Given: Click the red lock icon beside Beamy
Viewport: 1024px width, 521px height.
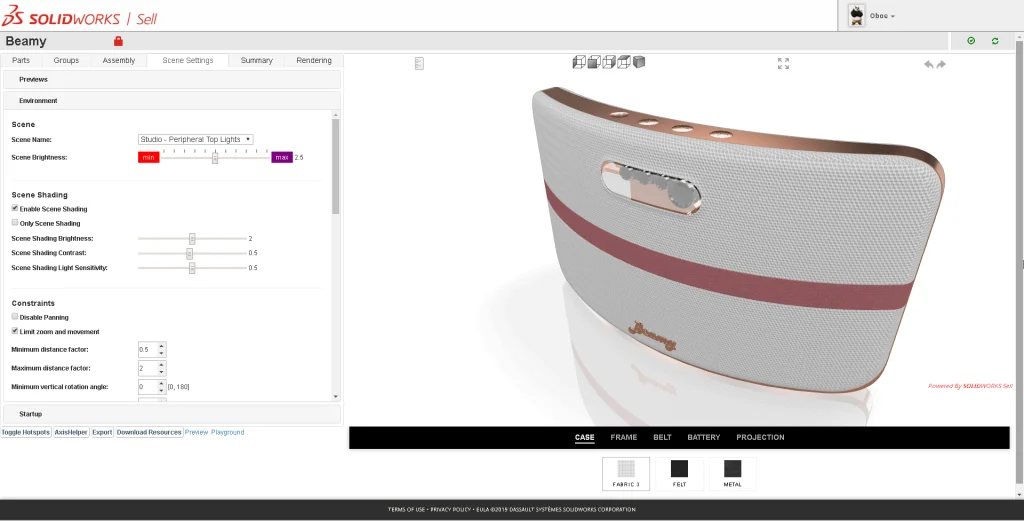Looking at the screenshot, I should [118, 41].
